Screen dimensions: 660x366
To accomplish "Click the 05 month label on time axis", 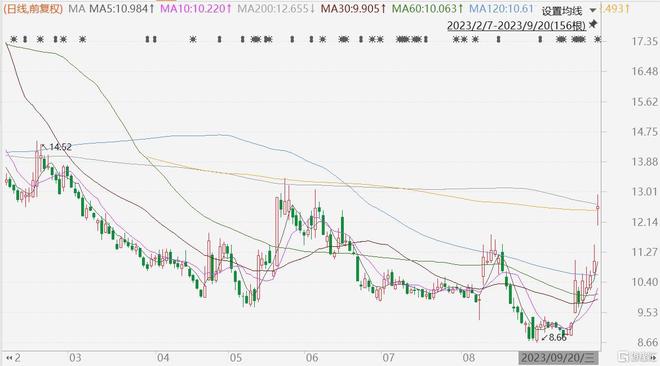I will pyautogui.click(x=236, y=358).
